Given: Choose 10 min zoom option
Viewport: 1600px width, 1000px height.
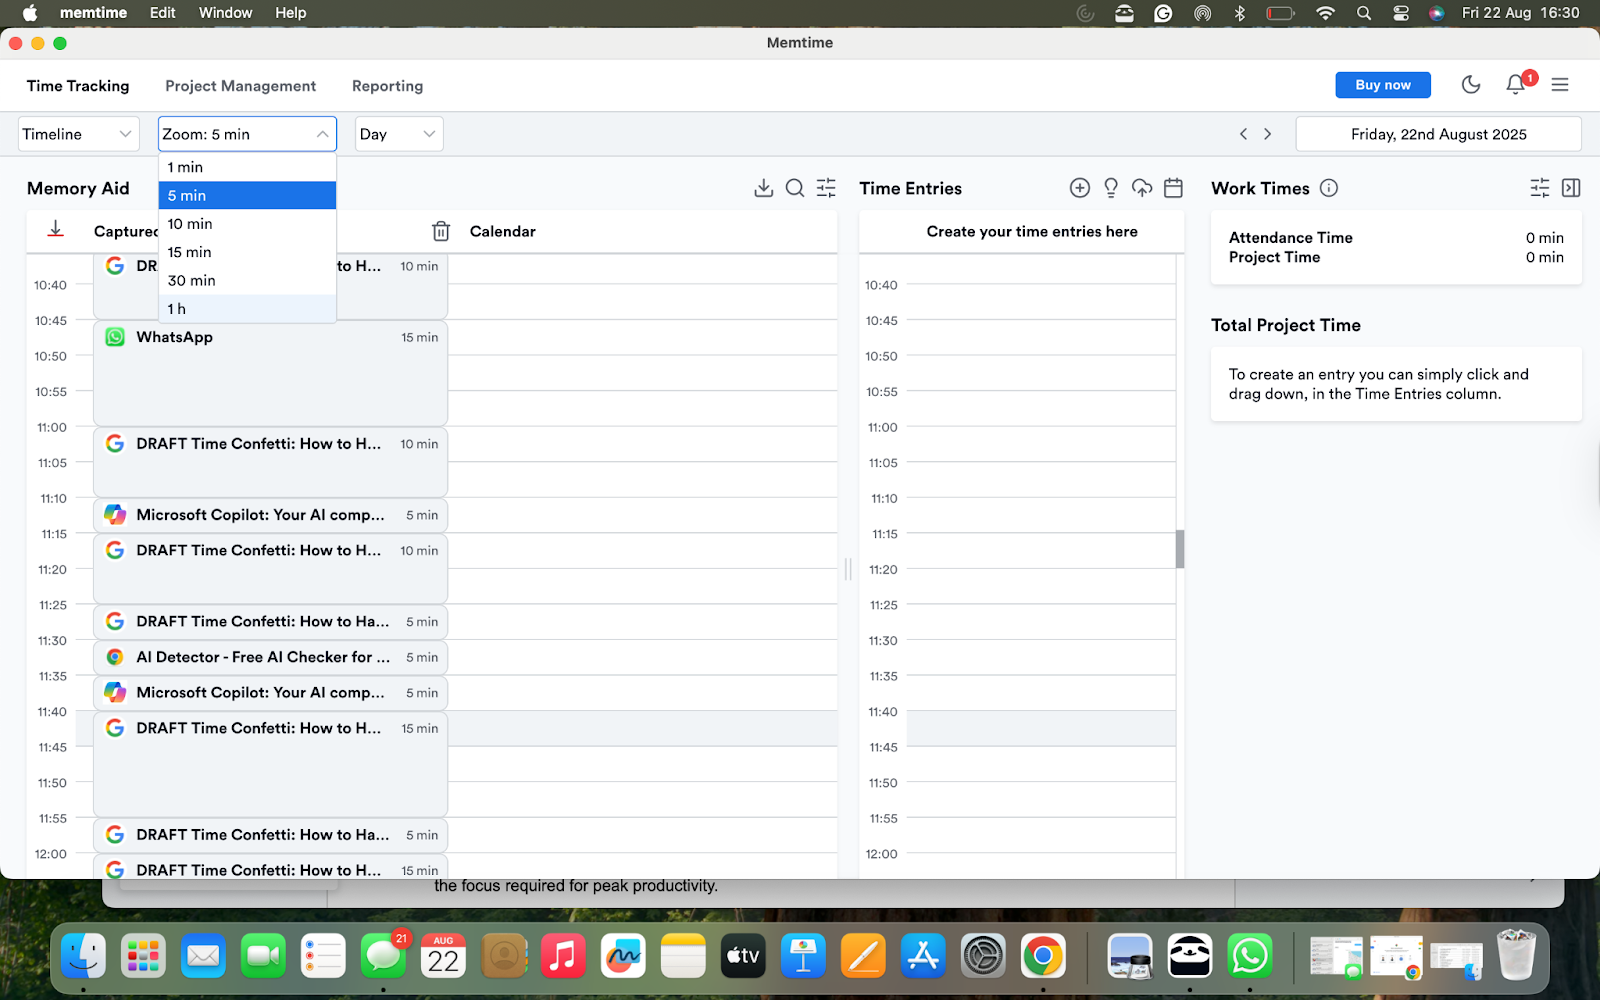Looking at the screenshot, I should (x=247, y=224).
